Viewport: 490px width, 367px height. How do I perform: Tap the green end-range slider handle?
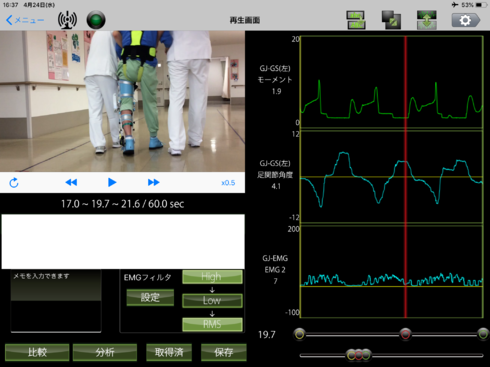click(483, 334)
